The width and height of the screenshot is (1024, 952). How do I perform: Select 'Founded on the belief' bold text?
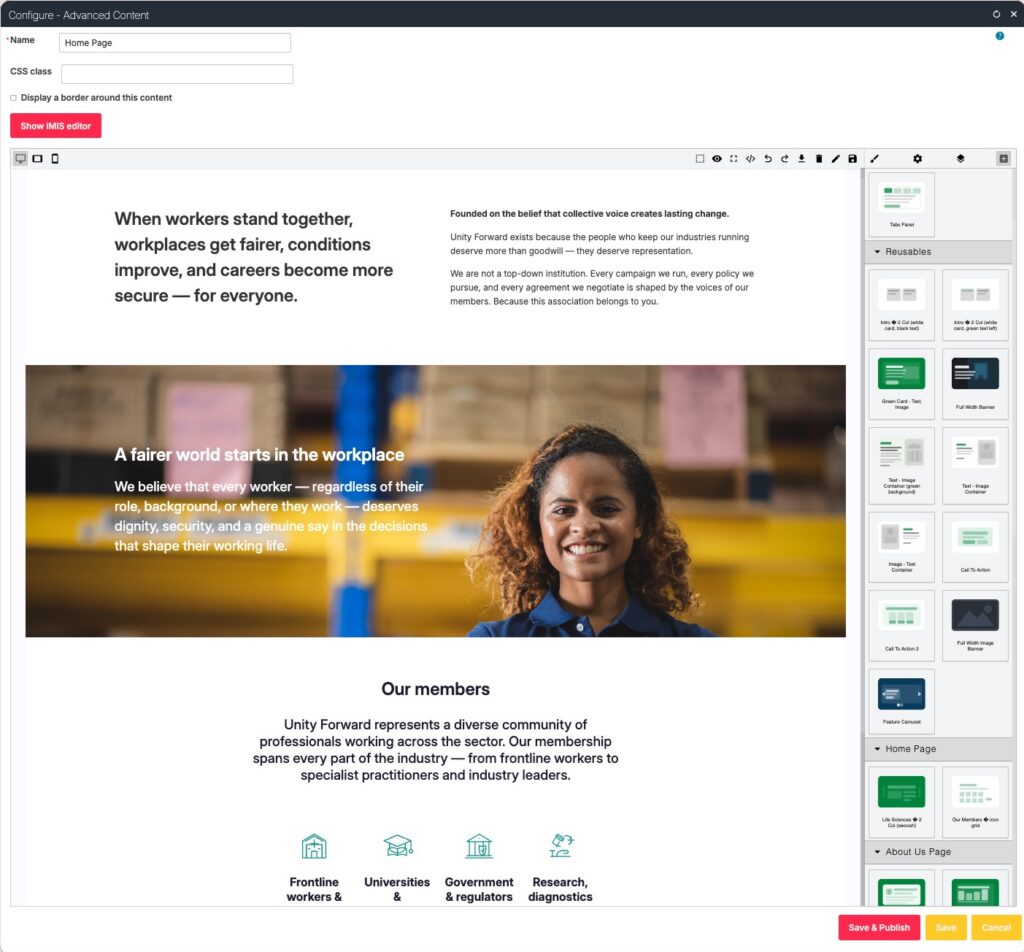point(589,214)
